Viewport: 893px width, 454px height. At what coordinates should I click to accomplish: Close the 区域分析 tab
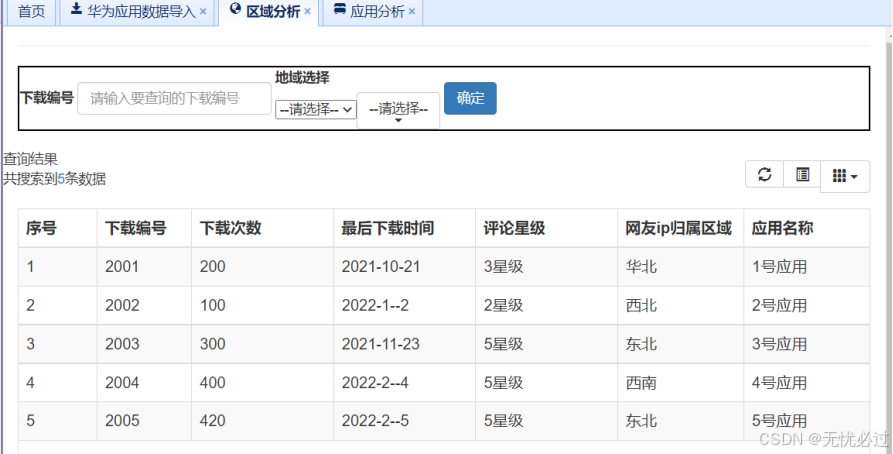[x=308, y=12]
